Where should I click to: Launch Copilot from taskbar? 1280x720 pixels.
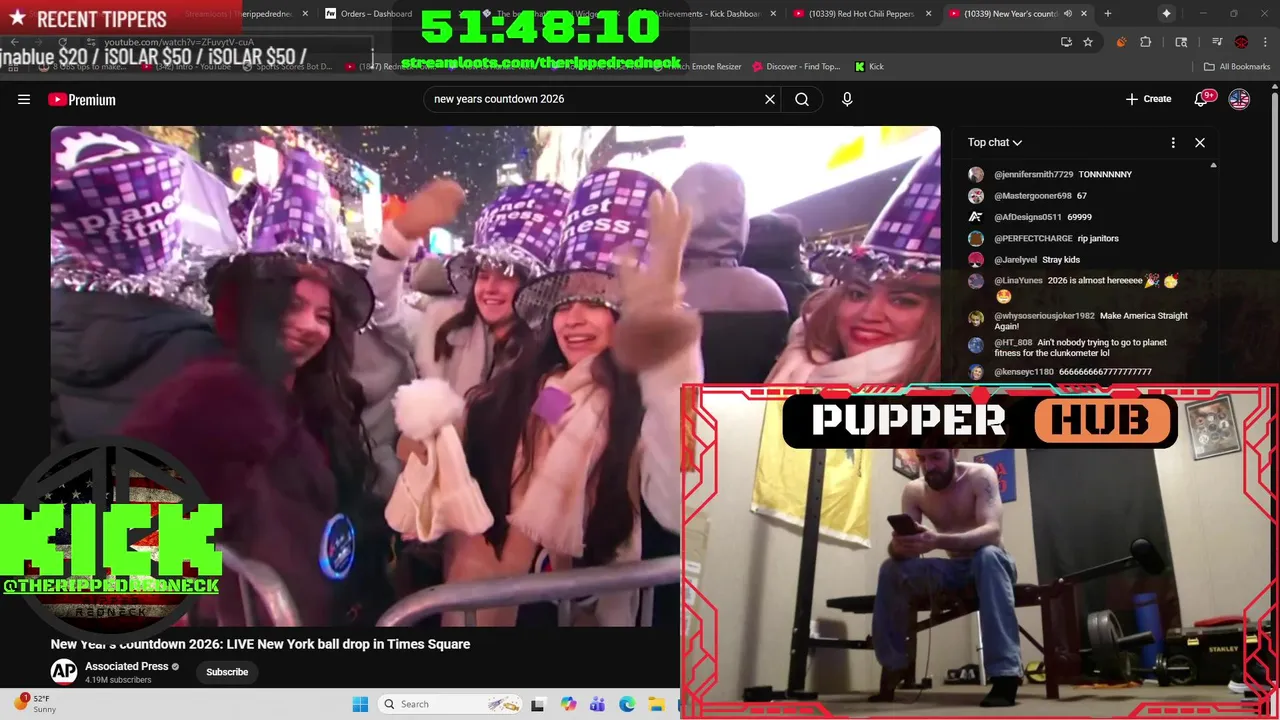568,704
